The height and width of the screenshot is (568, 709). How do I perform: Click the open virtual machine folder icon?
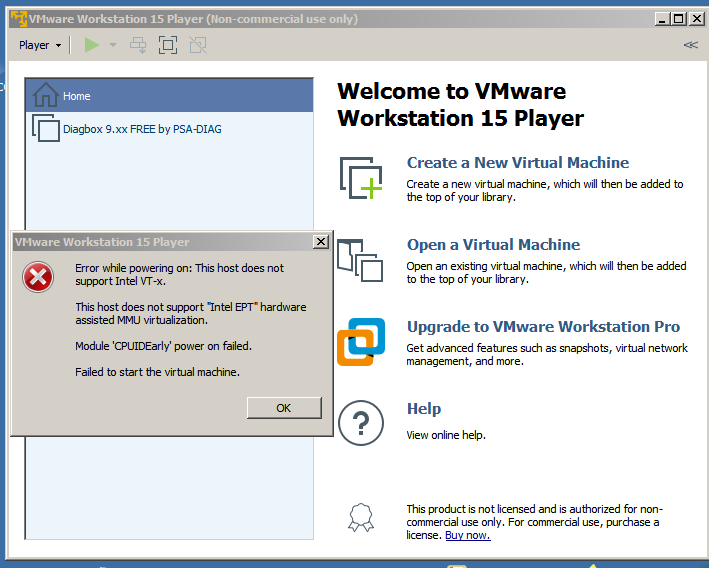pyautogui.click(x=360, y=260)
